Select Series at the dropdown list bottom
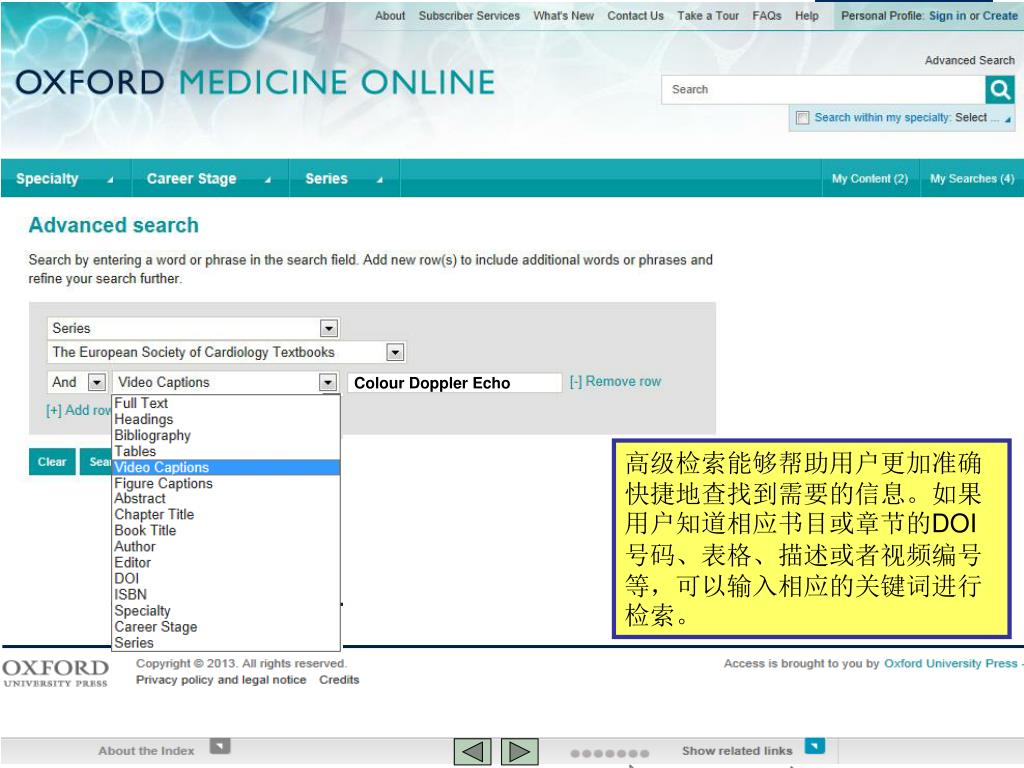This screenshot has width=1024, height=768. point(226,643)
